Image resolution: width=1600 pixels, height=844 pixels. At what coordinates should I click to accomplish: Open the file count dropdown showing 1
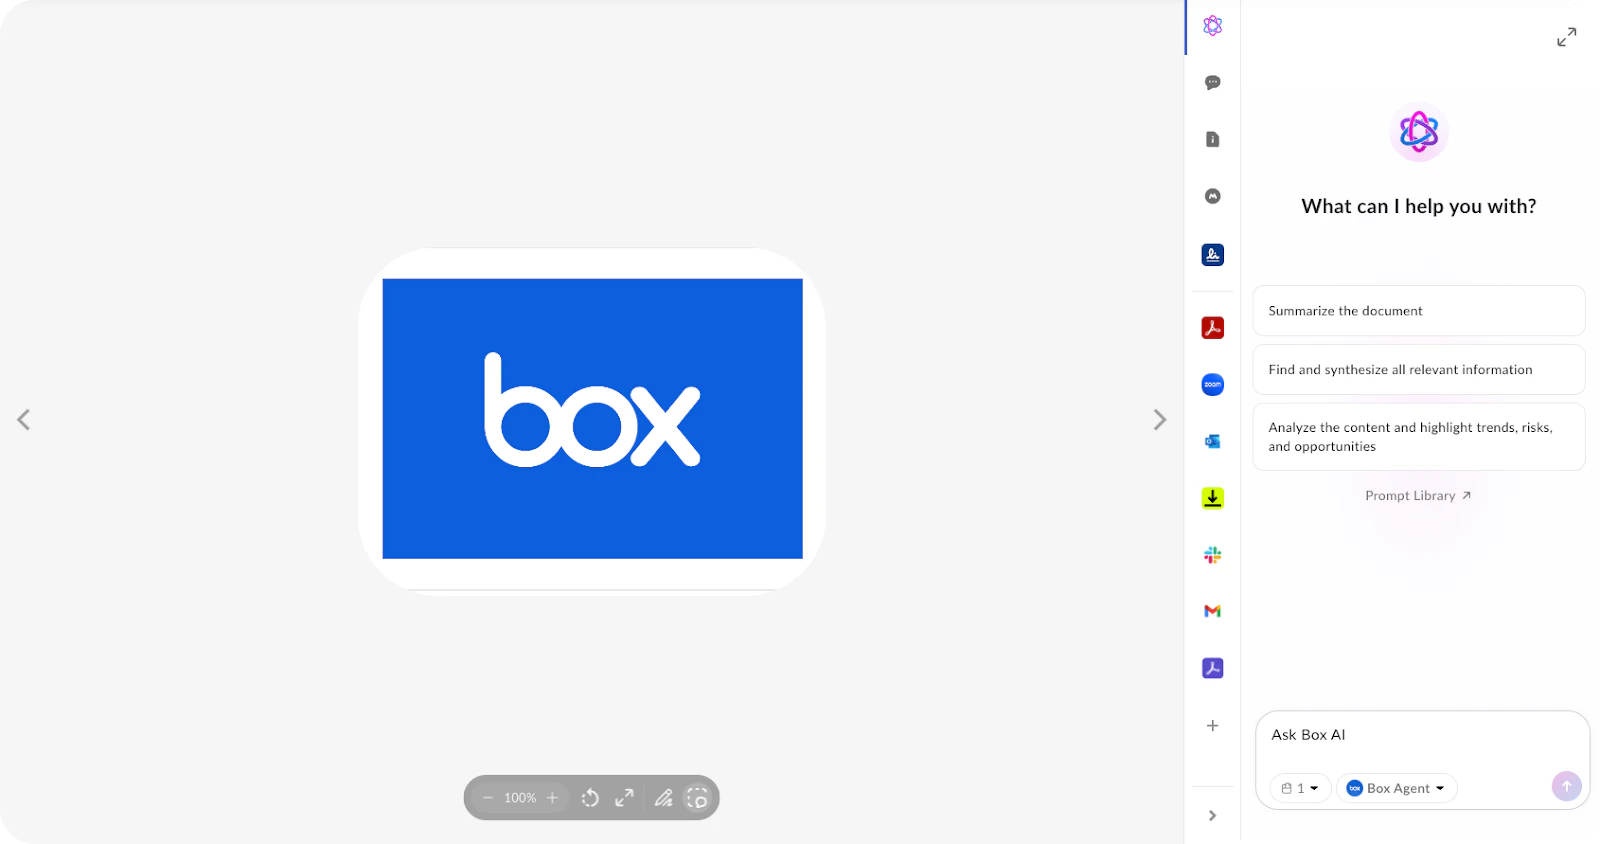1300,788
